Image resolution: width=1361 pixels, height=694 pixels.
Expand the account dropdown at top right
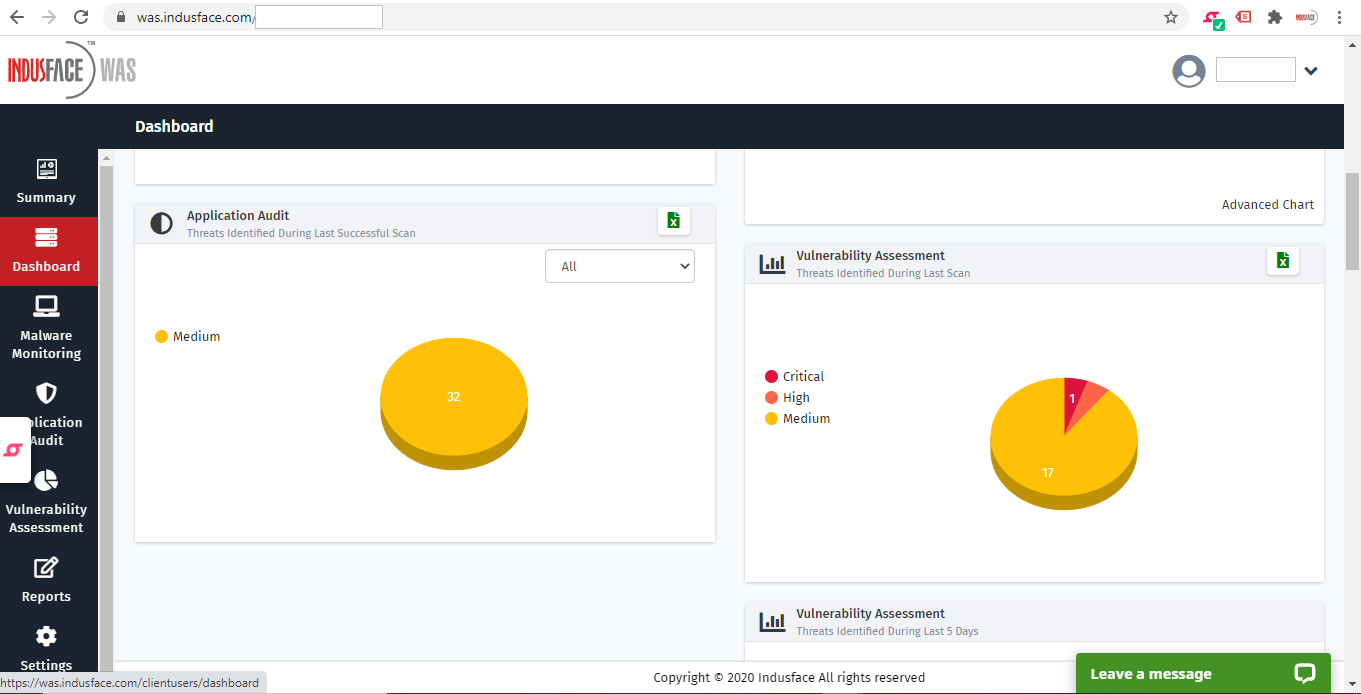pos(1311,71)
